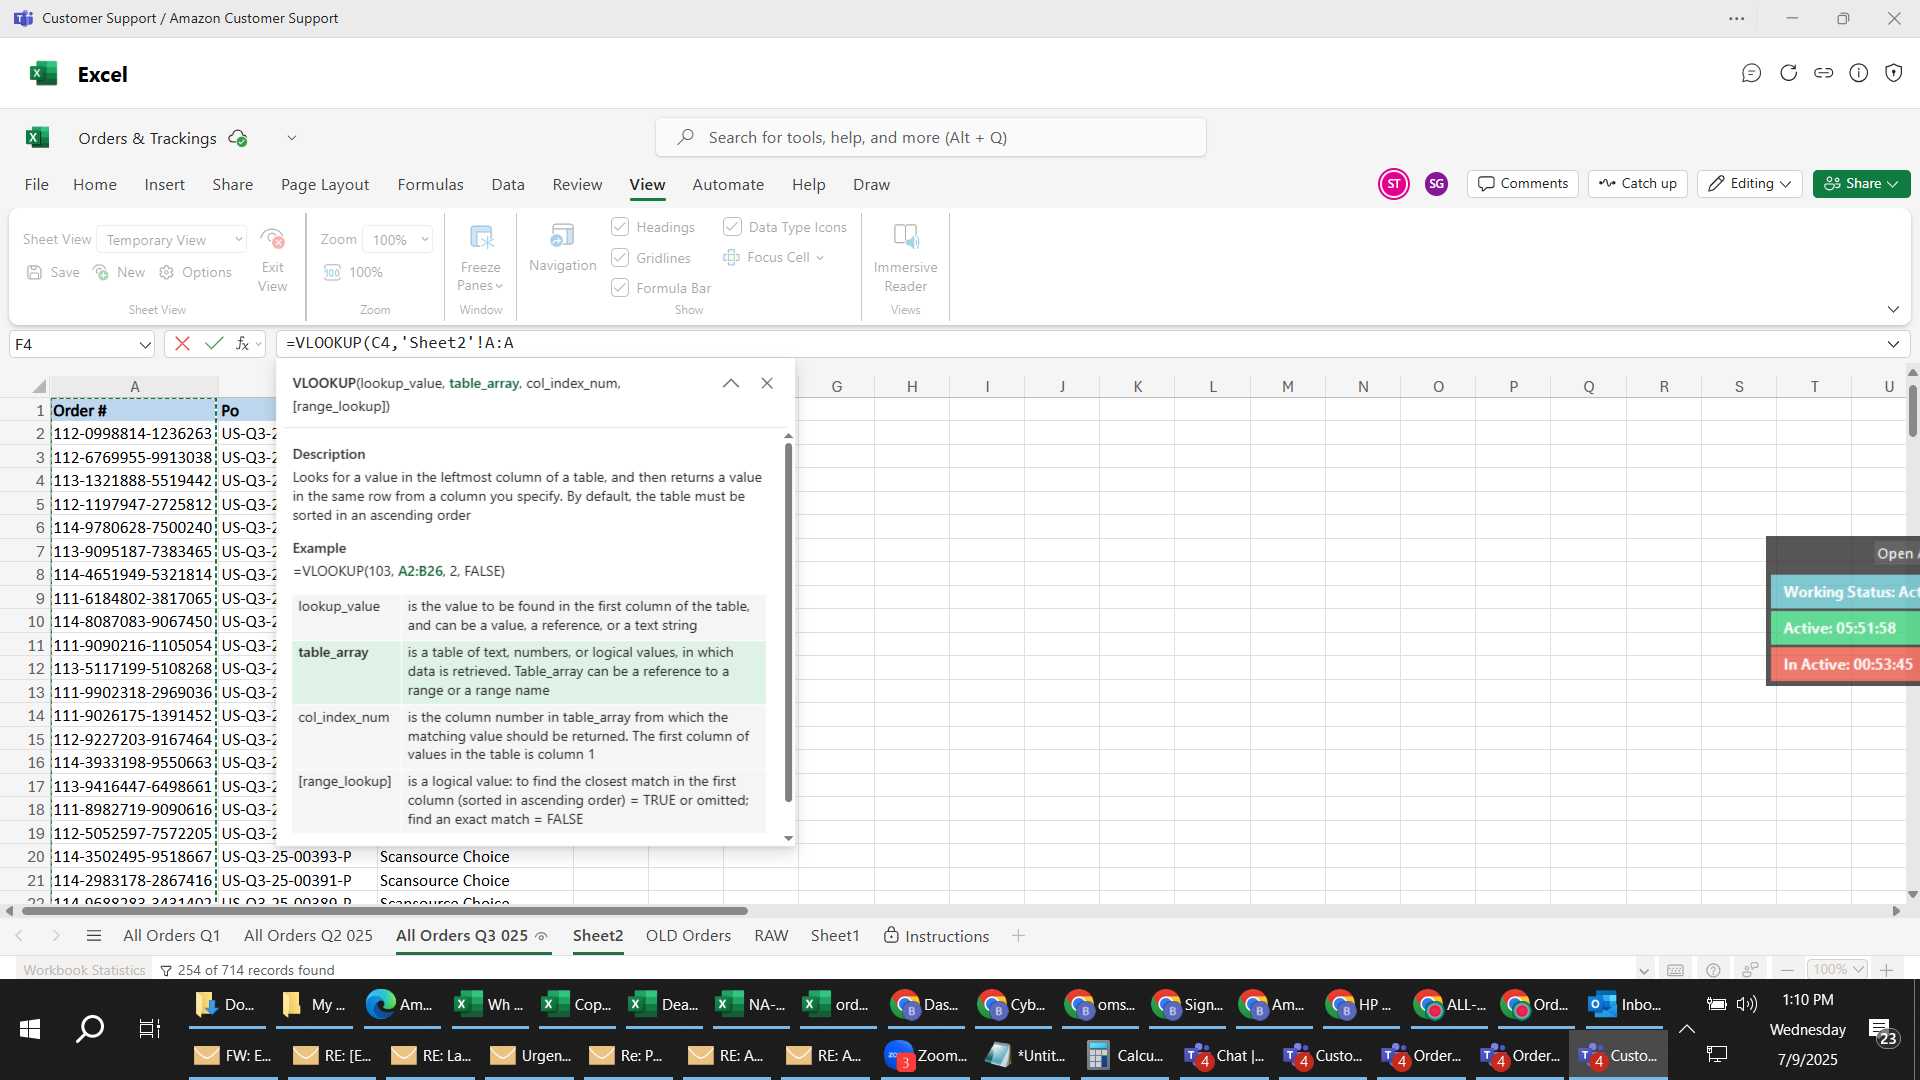
Task: Open the File menu
Action: 37,185
